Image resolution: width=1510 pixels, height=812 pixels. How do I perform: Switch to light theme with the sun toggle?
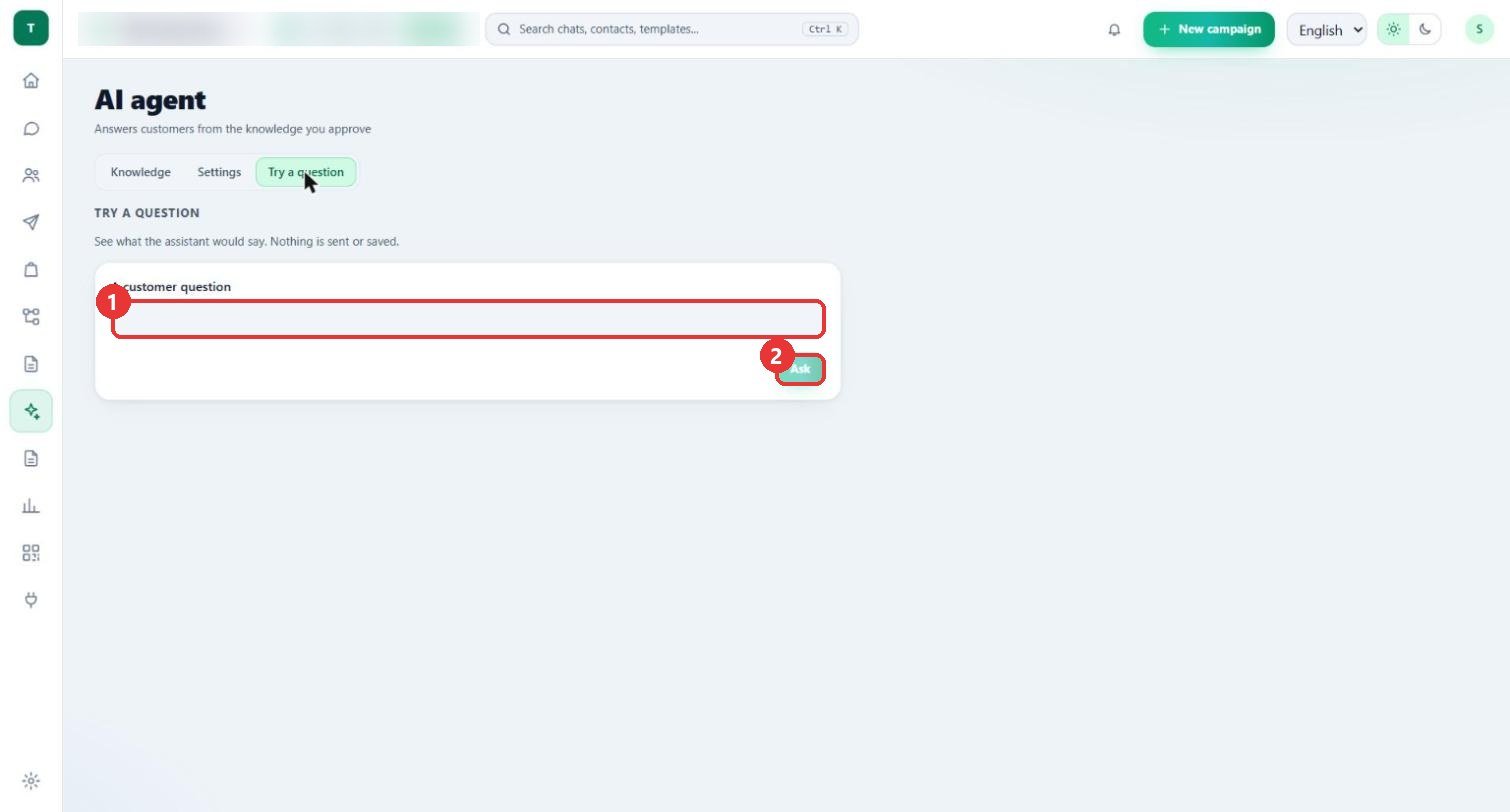click(x=1393, y=29)
